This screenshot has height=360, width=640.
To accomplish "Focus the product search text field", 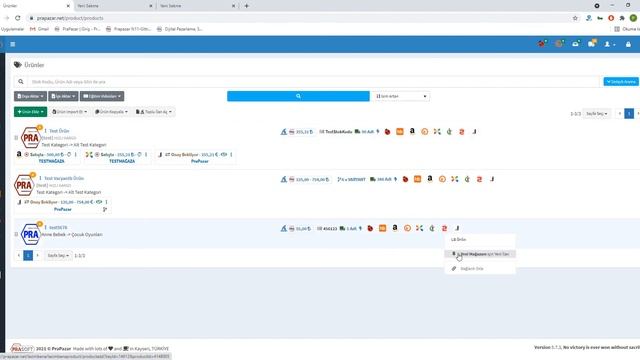I will coord(313,82).
